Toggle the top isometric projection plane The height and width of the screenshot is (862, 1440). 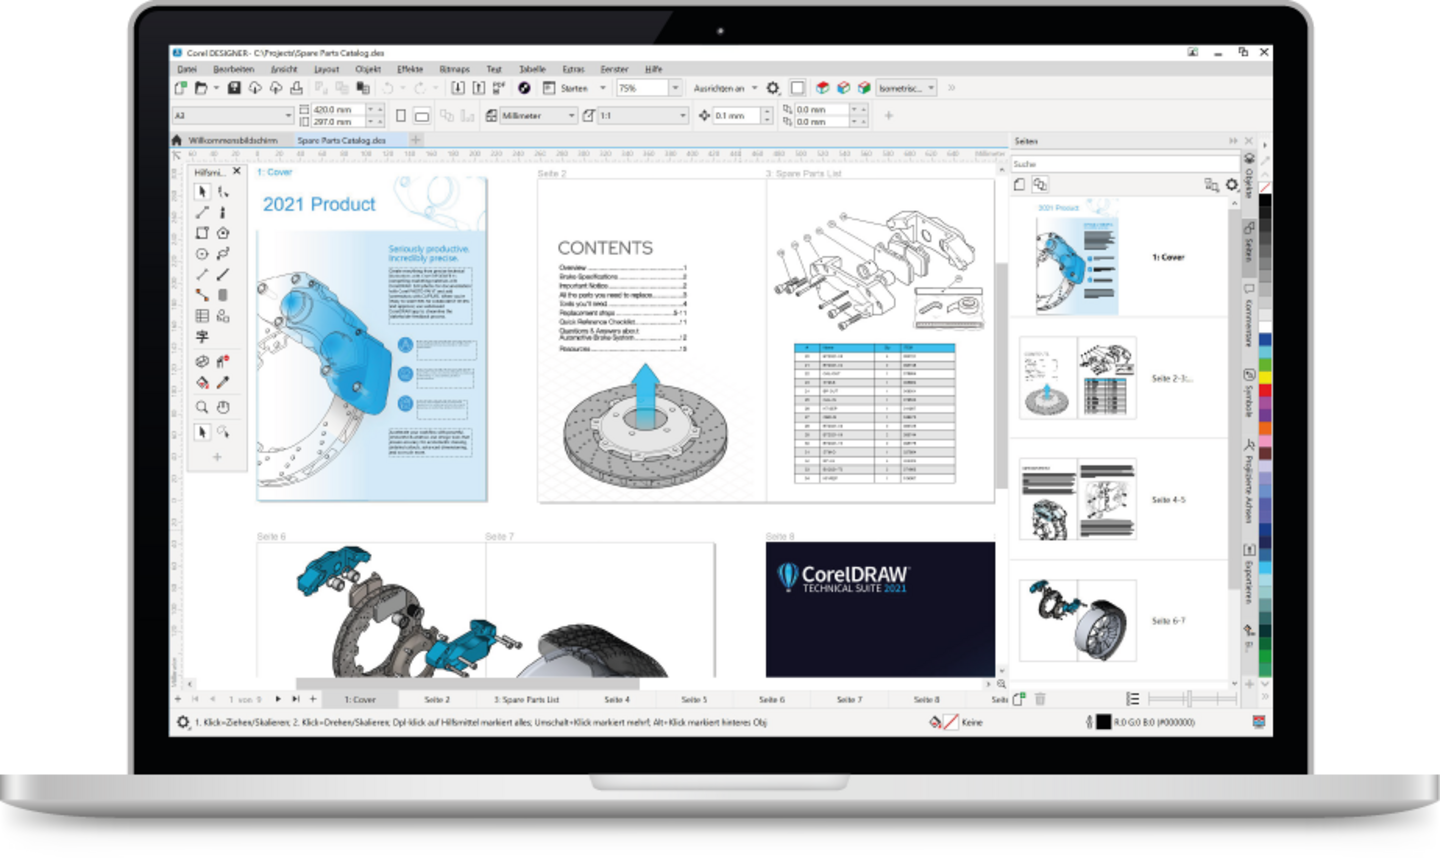[822, 88]
